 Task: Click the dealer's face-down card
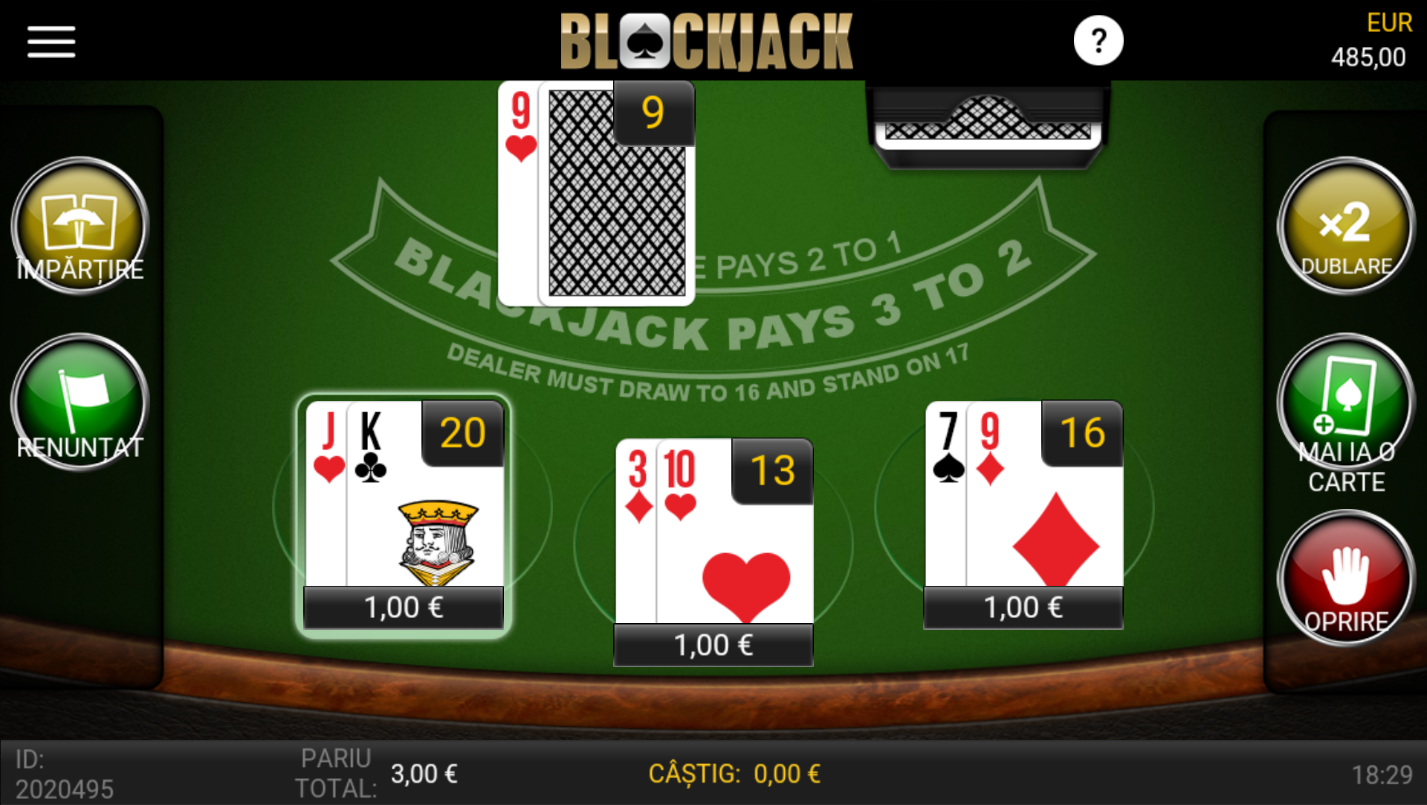click(616, 193)
